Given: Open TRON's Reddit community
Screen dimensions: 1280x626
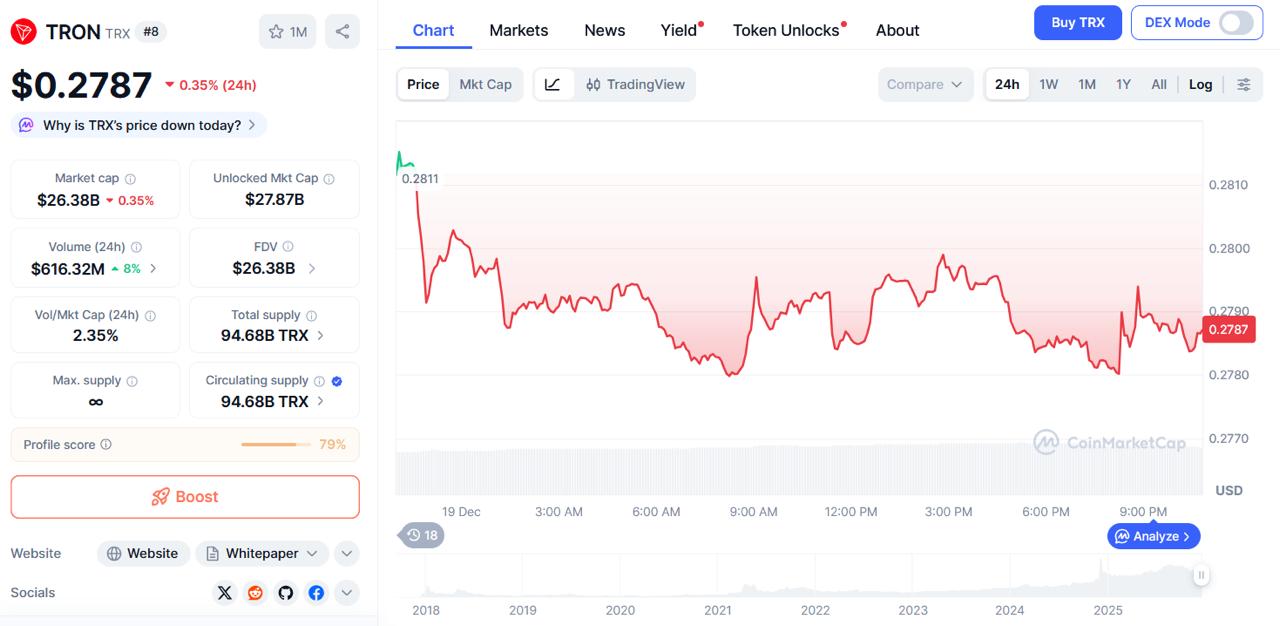Looking at the screenshot, I should [254, 592].
